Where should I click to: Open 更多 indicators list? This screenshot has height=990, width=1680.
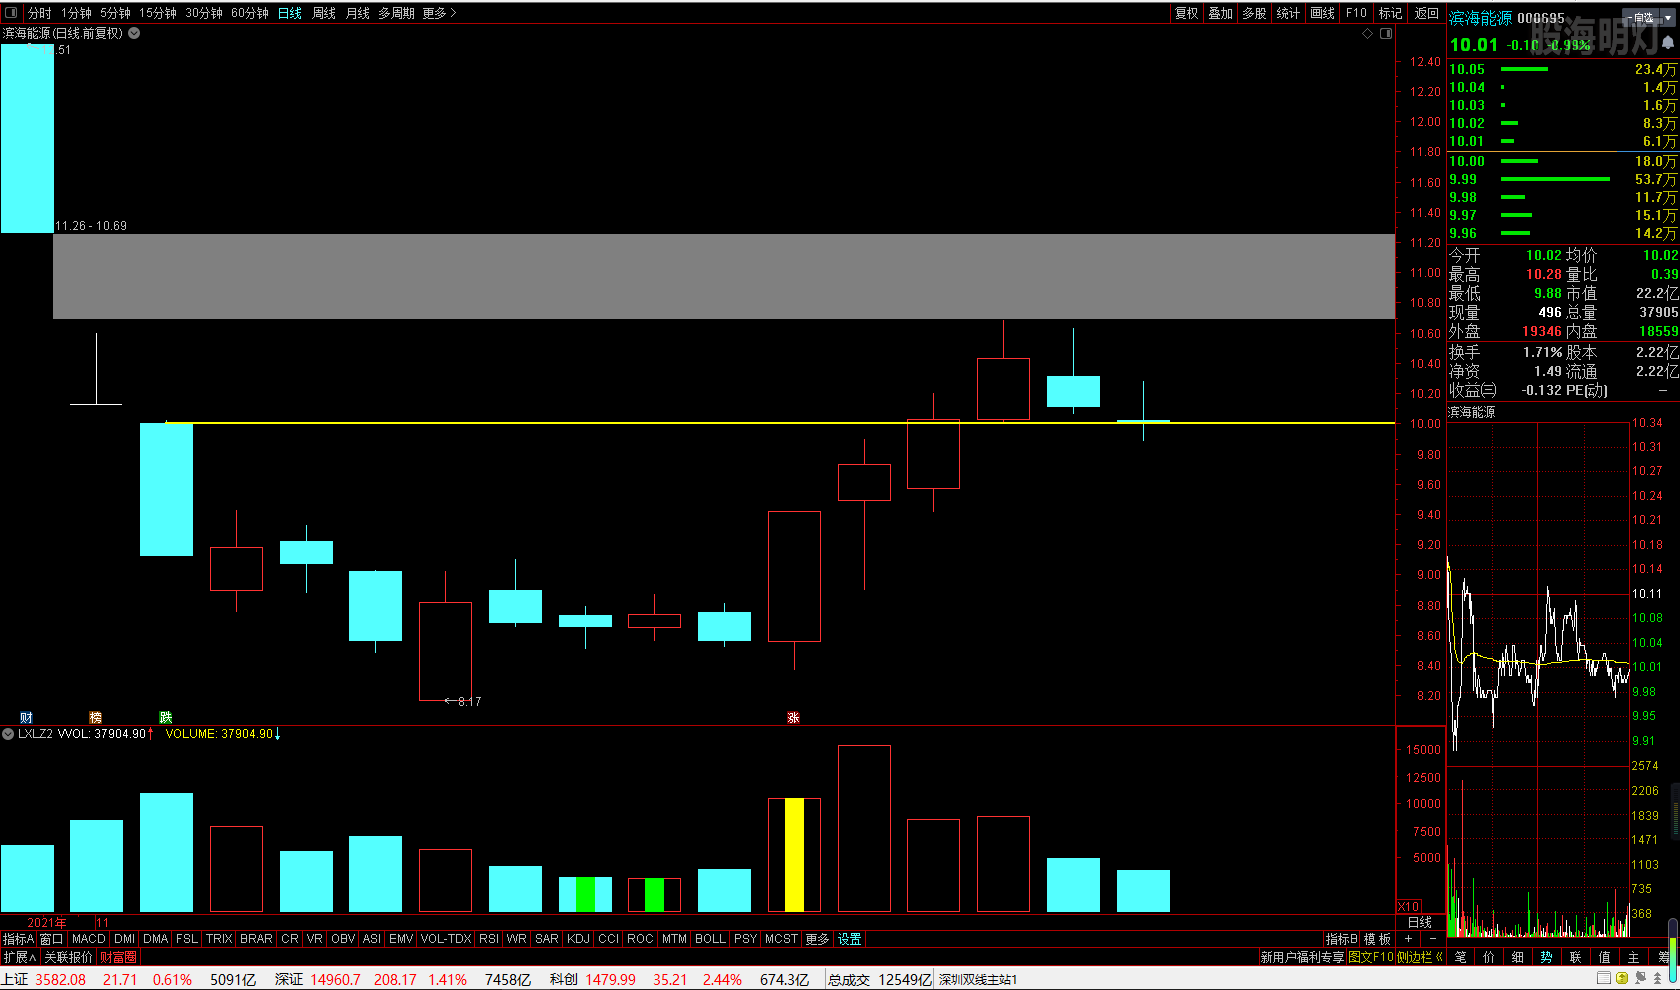pyautogui.click(x=817, y=939)
